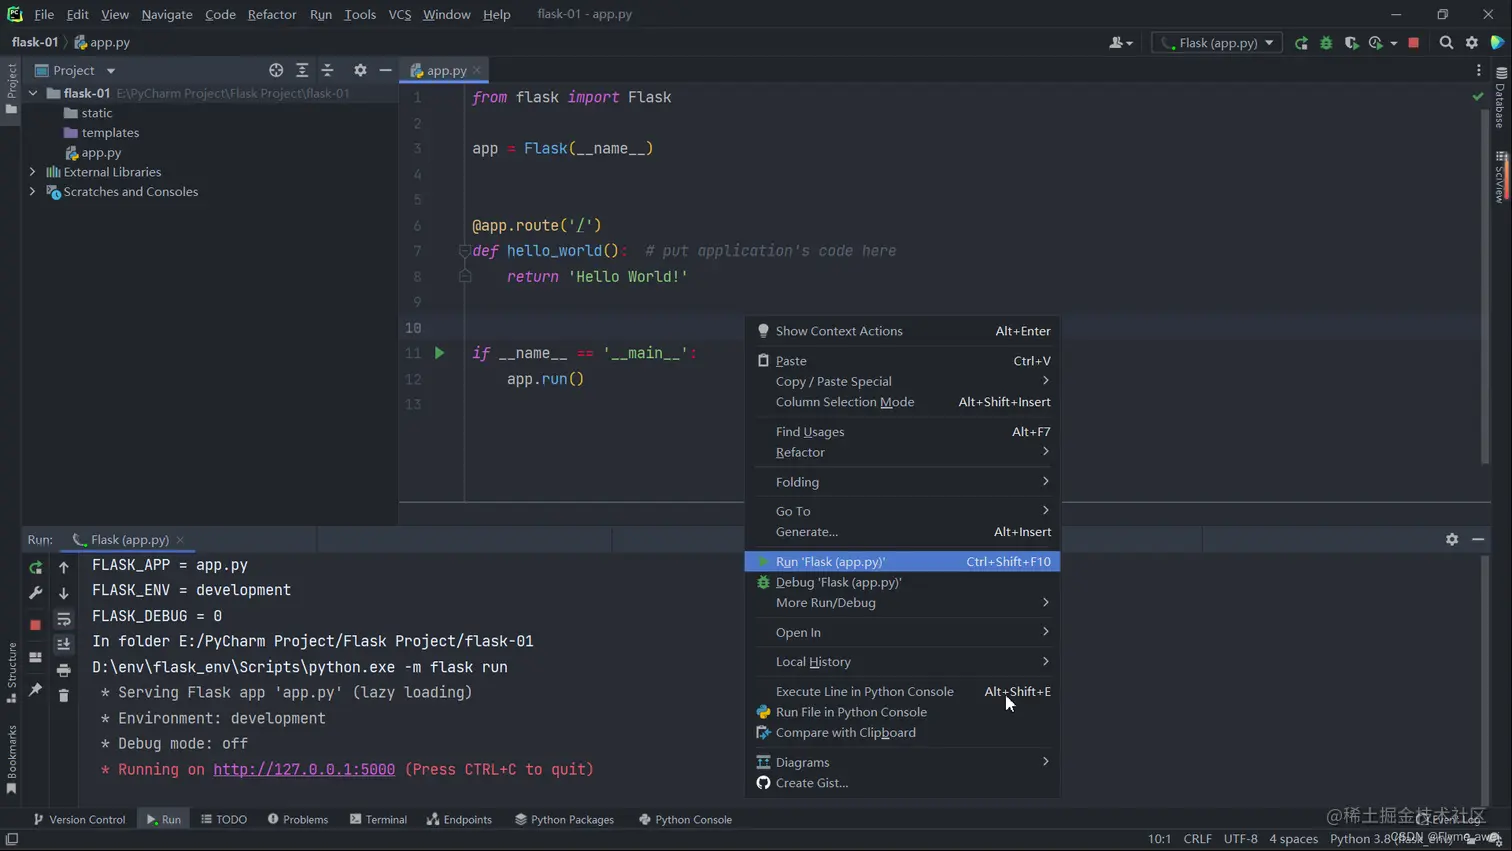Select templates folder in project tree
The image size is (1512, 851).
coord(101,132)
